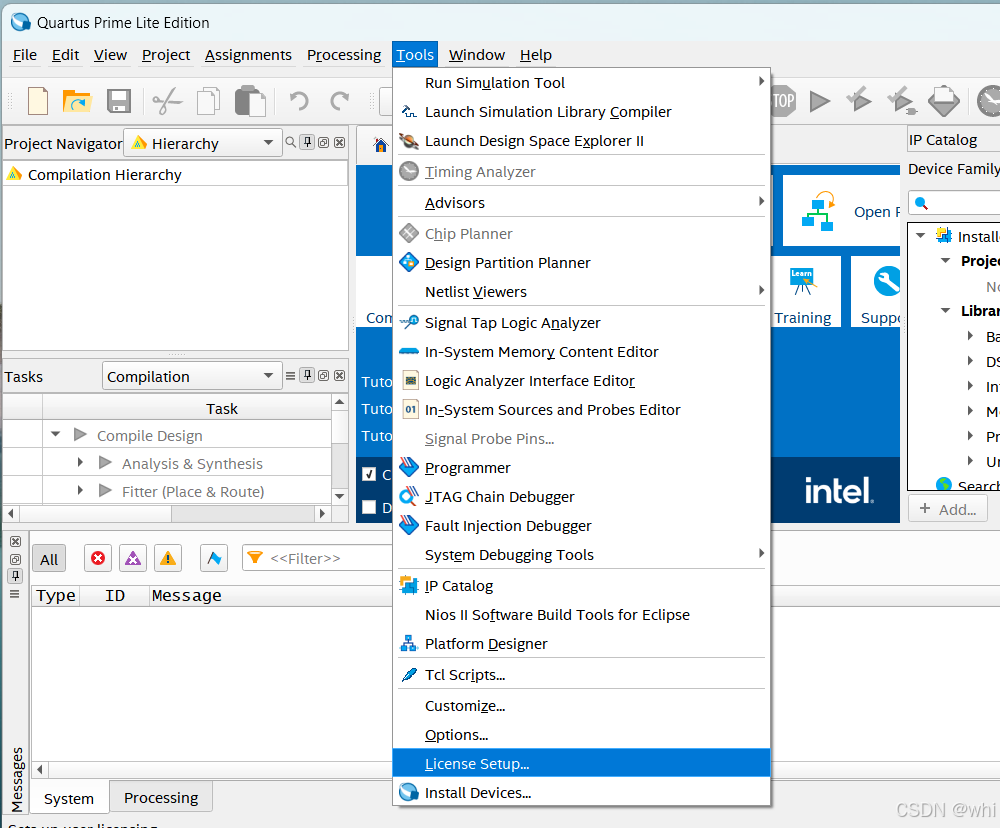Switch to the Processing messages tab
Viewport: 1000px width, 828px height.
point(161,797)
